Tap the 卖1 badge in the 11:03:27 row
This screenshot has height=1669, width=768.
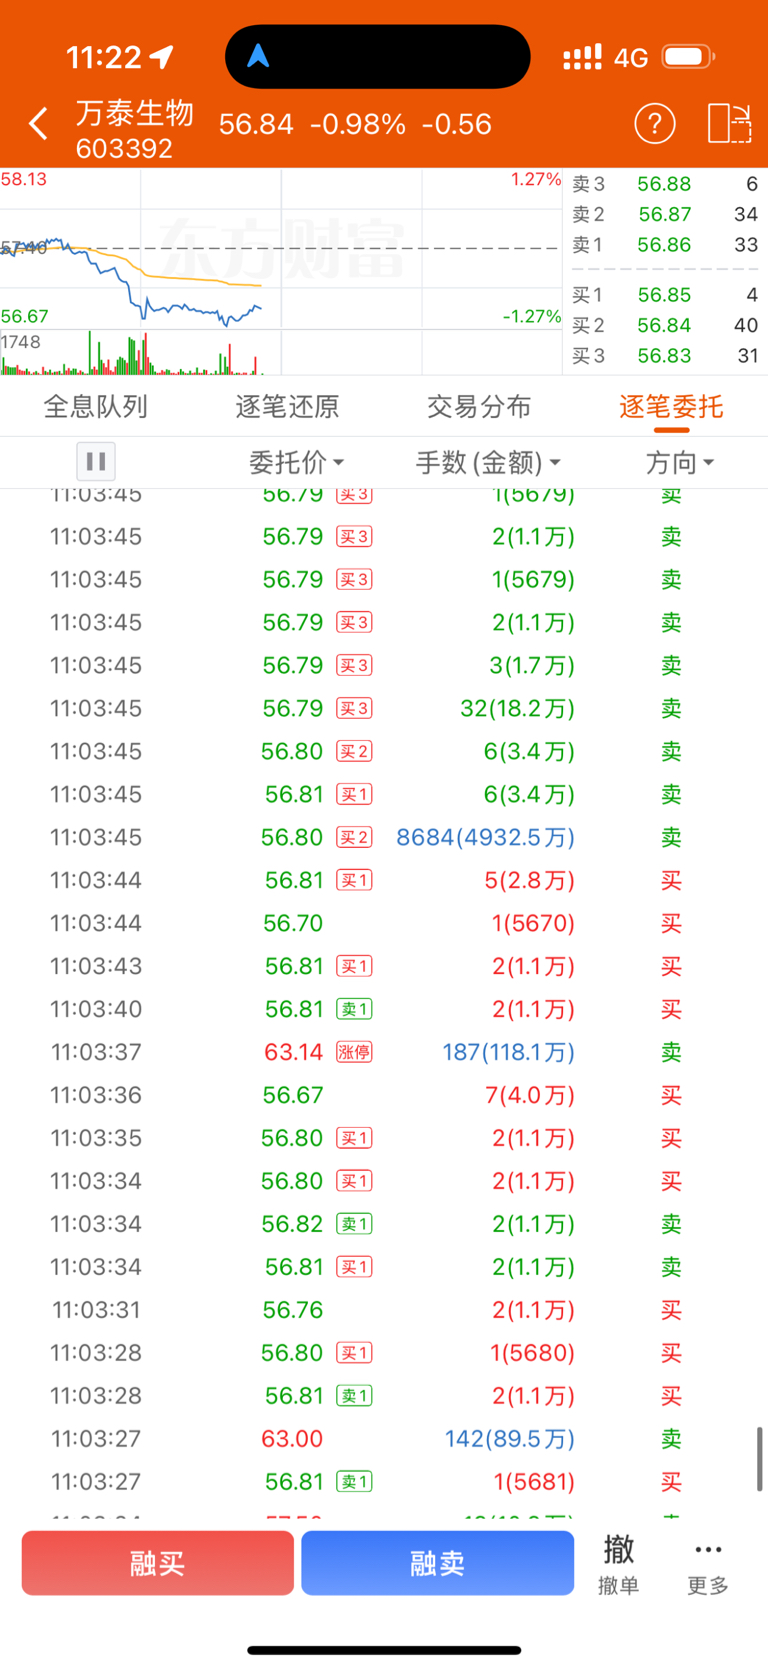point(354,1481)
